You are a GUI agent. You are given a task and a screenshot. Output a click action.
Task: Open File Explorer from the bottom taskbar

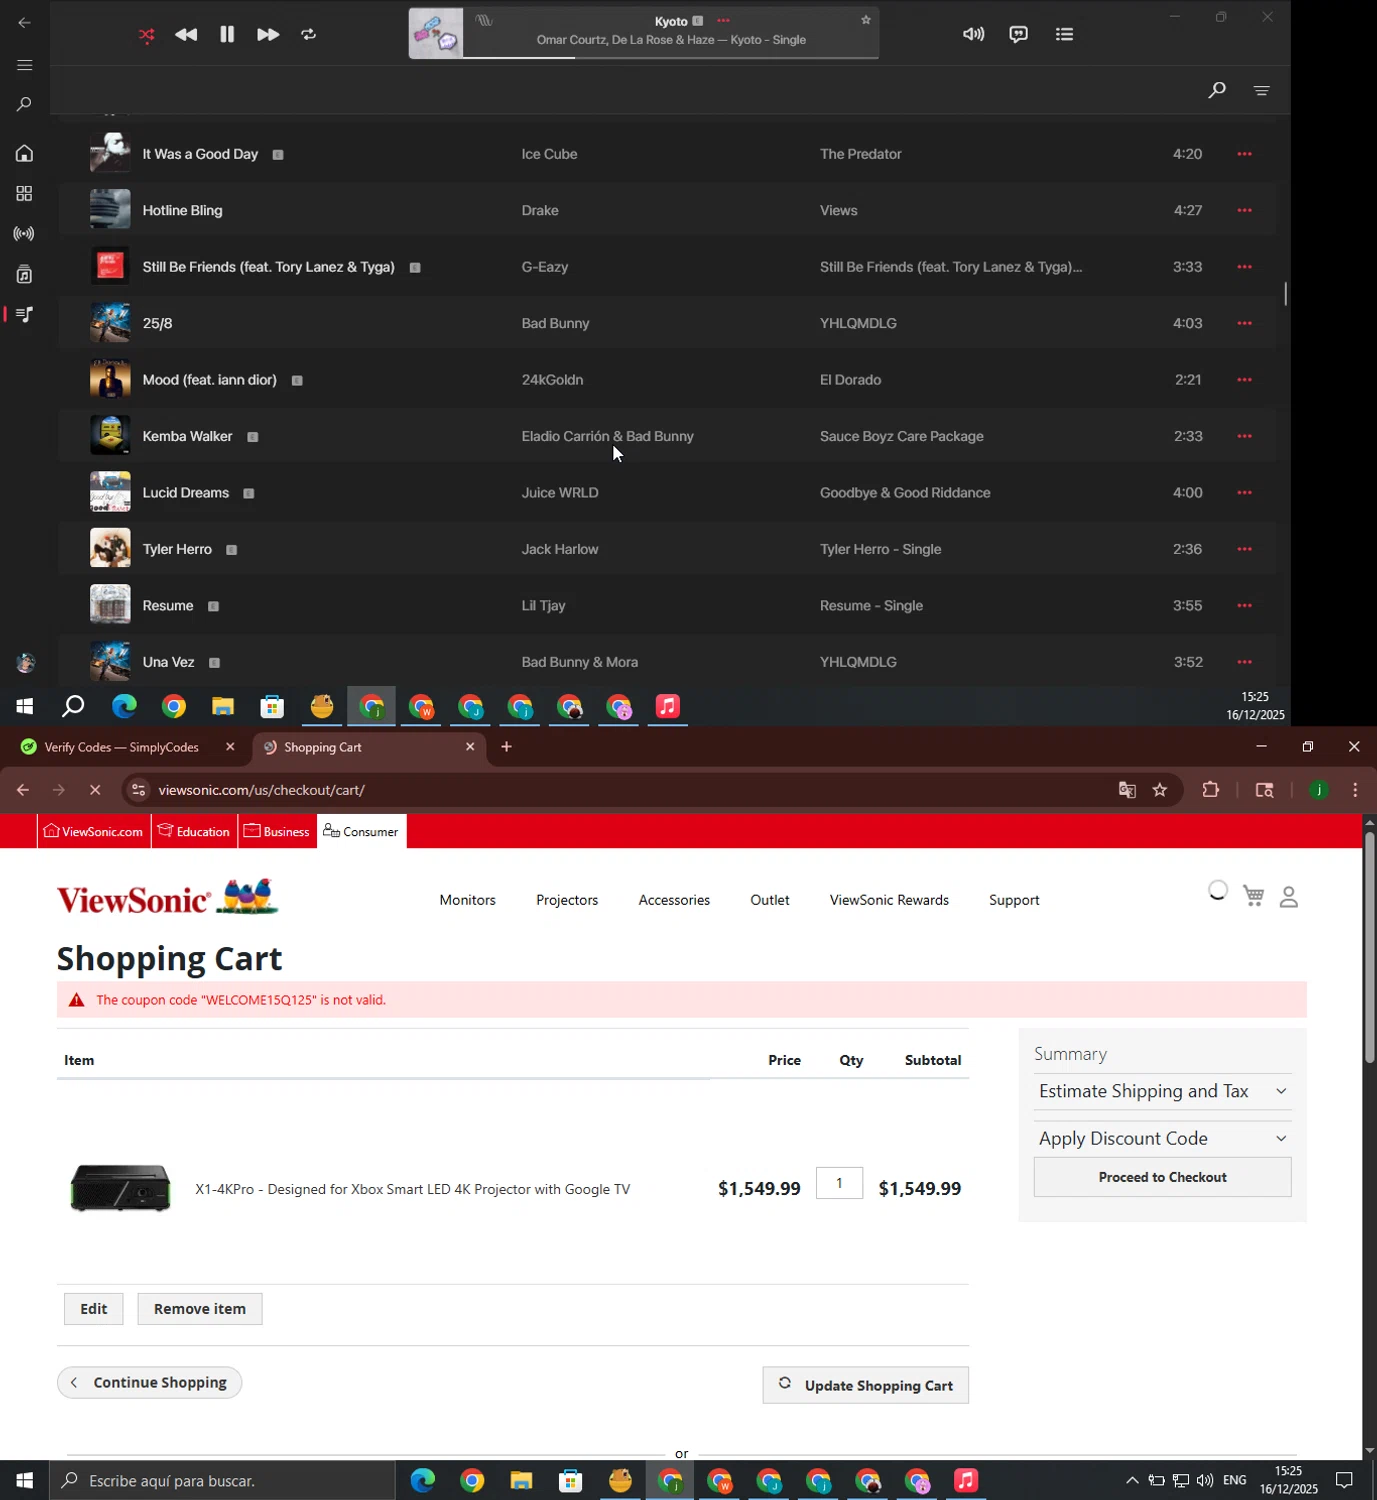(x=521, y=1480)
